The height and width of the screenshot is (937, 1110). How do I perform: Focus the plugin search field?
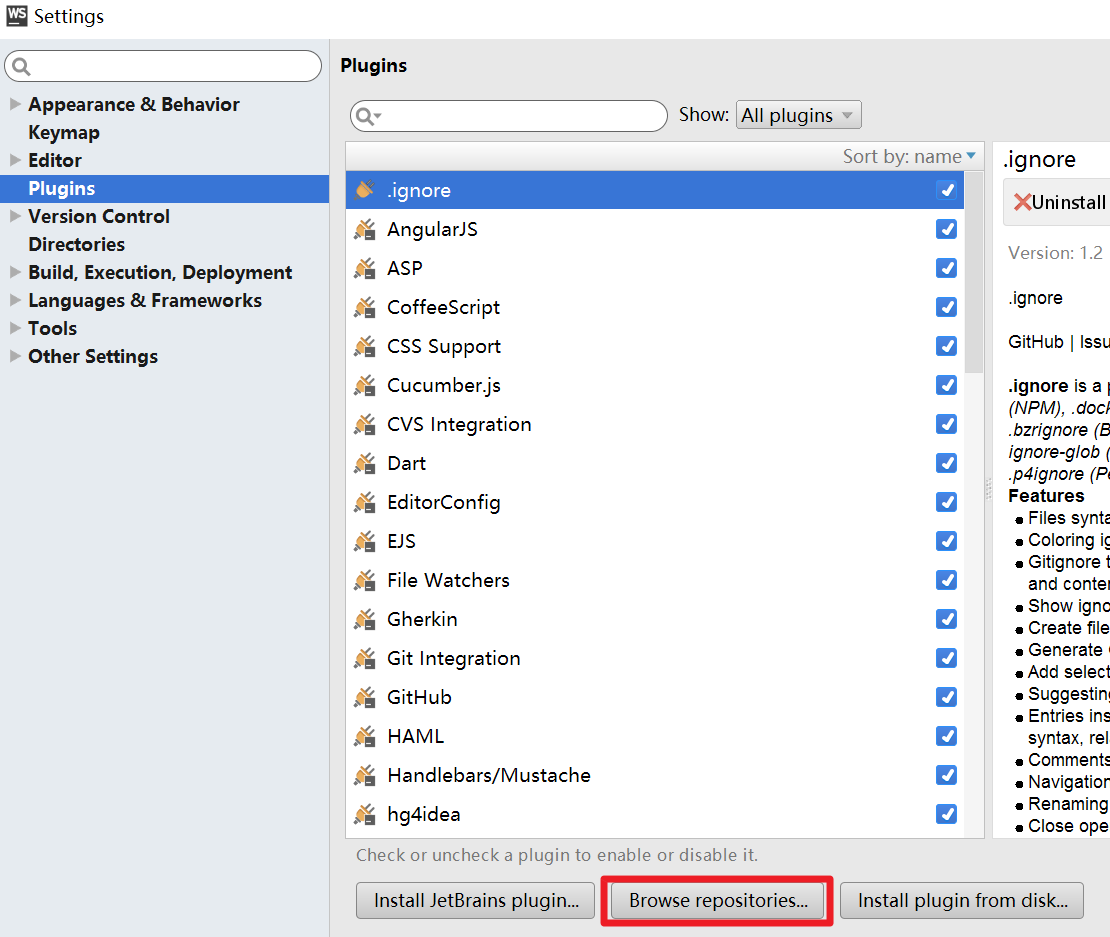508,115
